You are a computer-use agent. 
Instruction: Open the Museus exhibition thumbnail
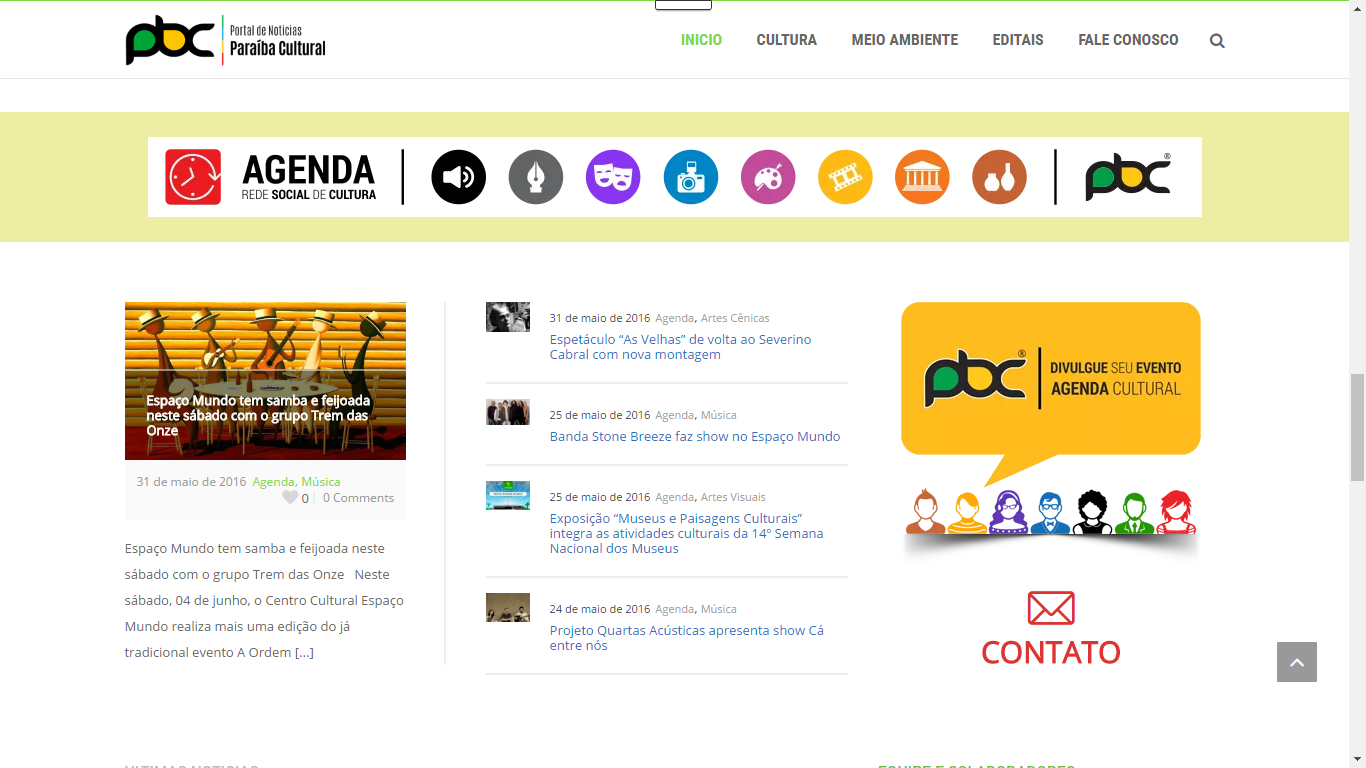(x=508, y=495)
